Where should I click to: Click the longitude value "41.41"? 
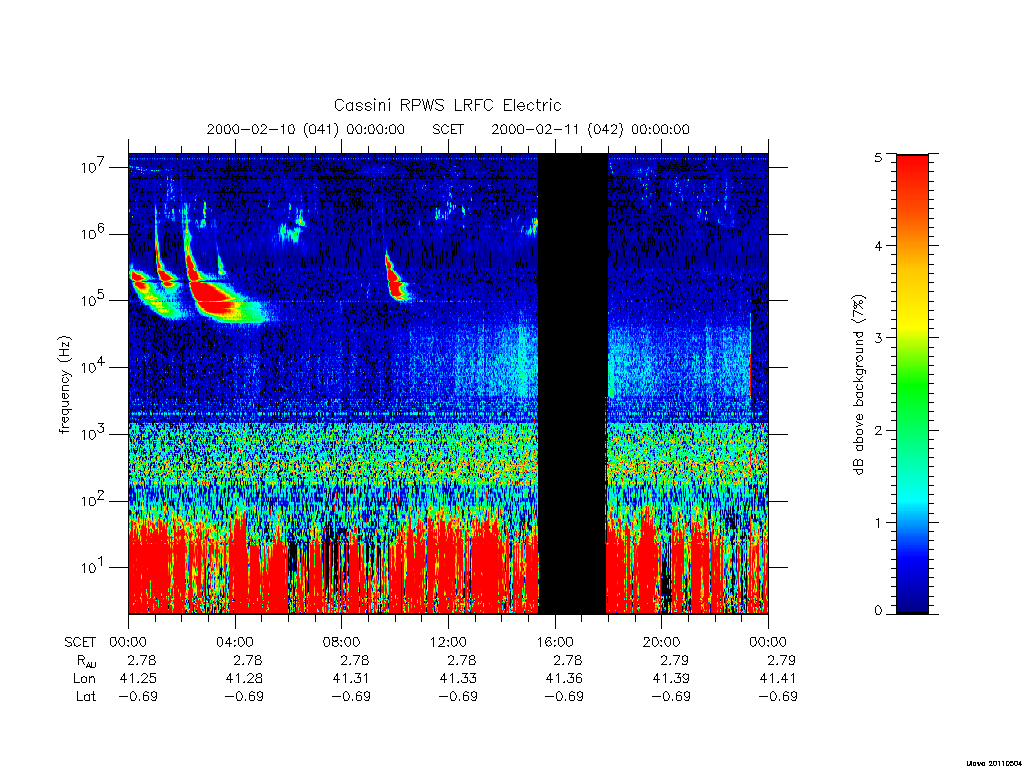pos(778,679)
